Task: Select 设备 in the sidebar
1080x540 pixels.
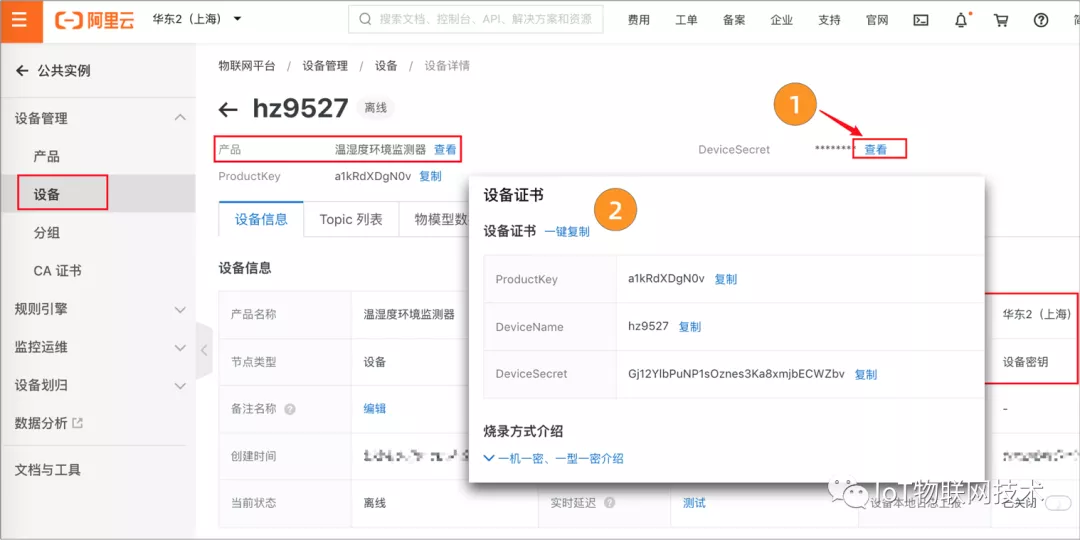Action: coord(47,194)
